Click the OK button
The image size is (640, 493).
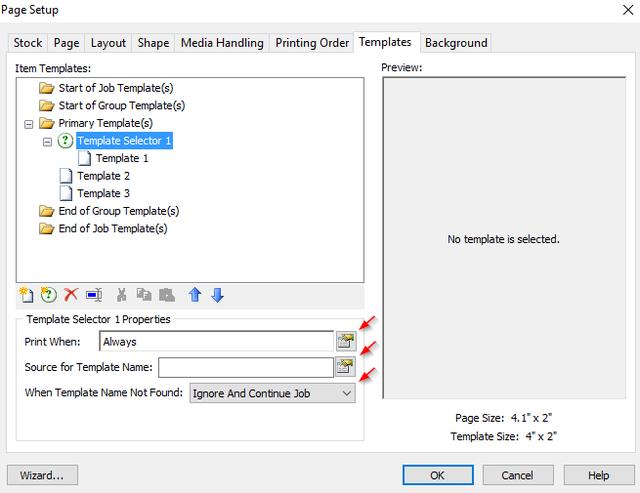tap(438, 475)
